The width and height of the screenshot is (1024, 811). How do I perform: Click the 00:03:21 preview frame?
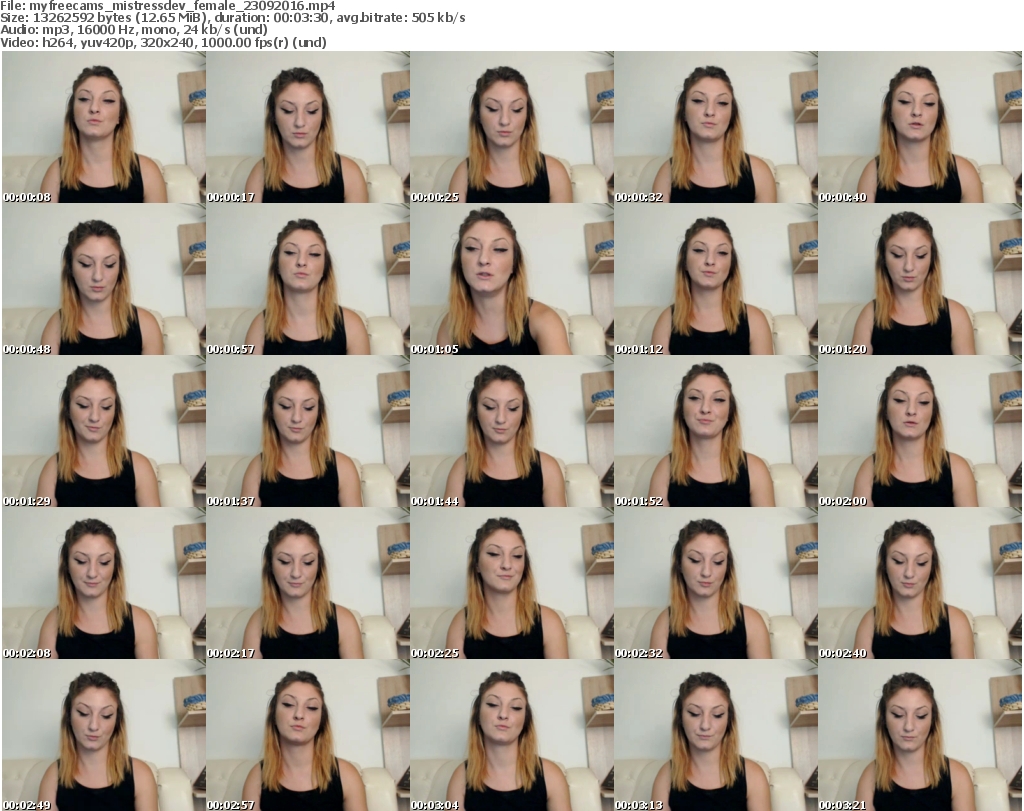tap(920, 735)
